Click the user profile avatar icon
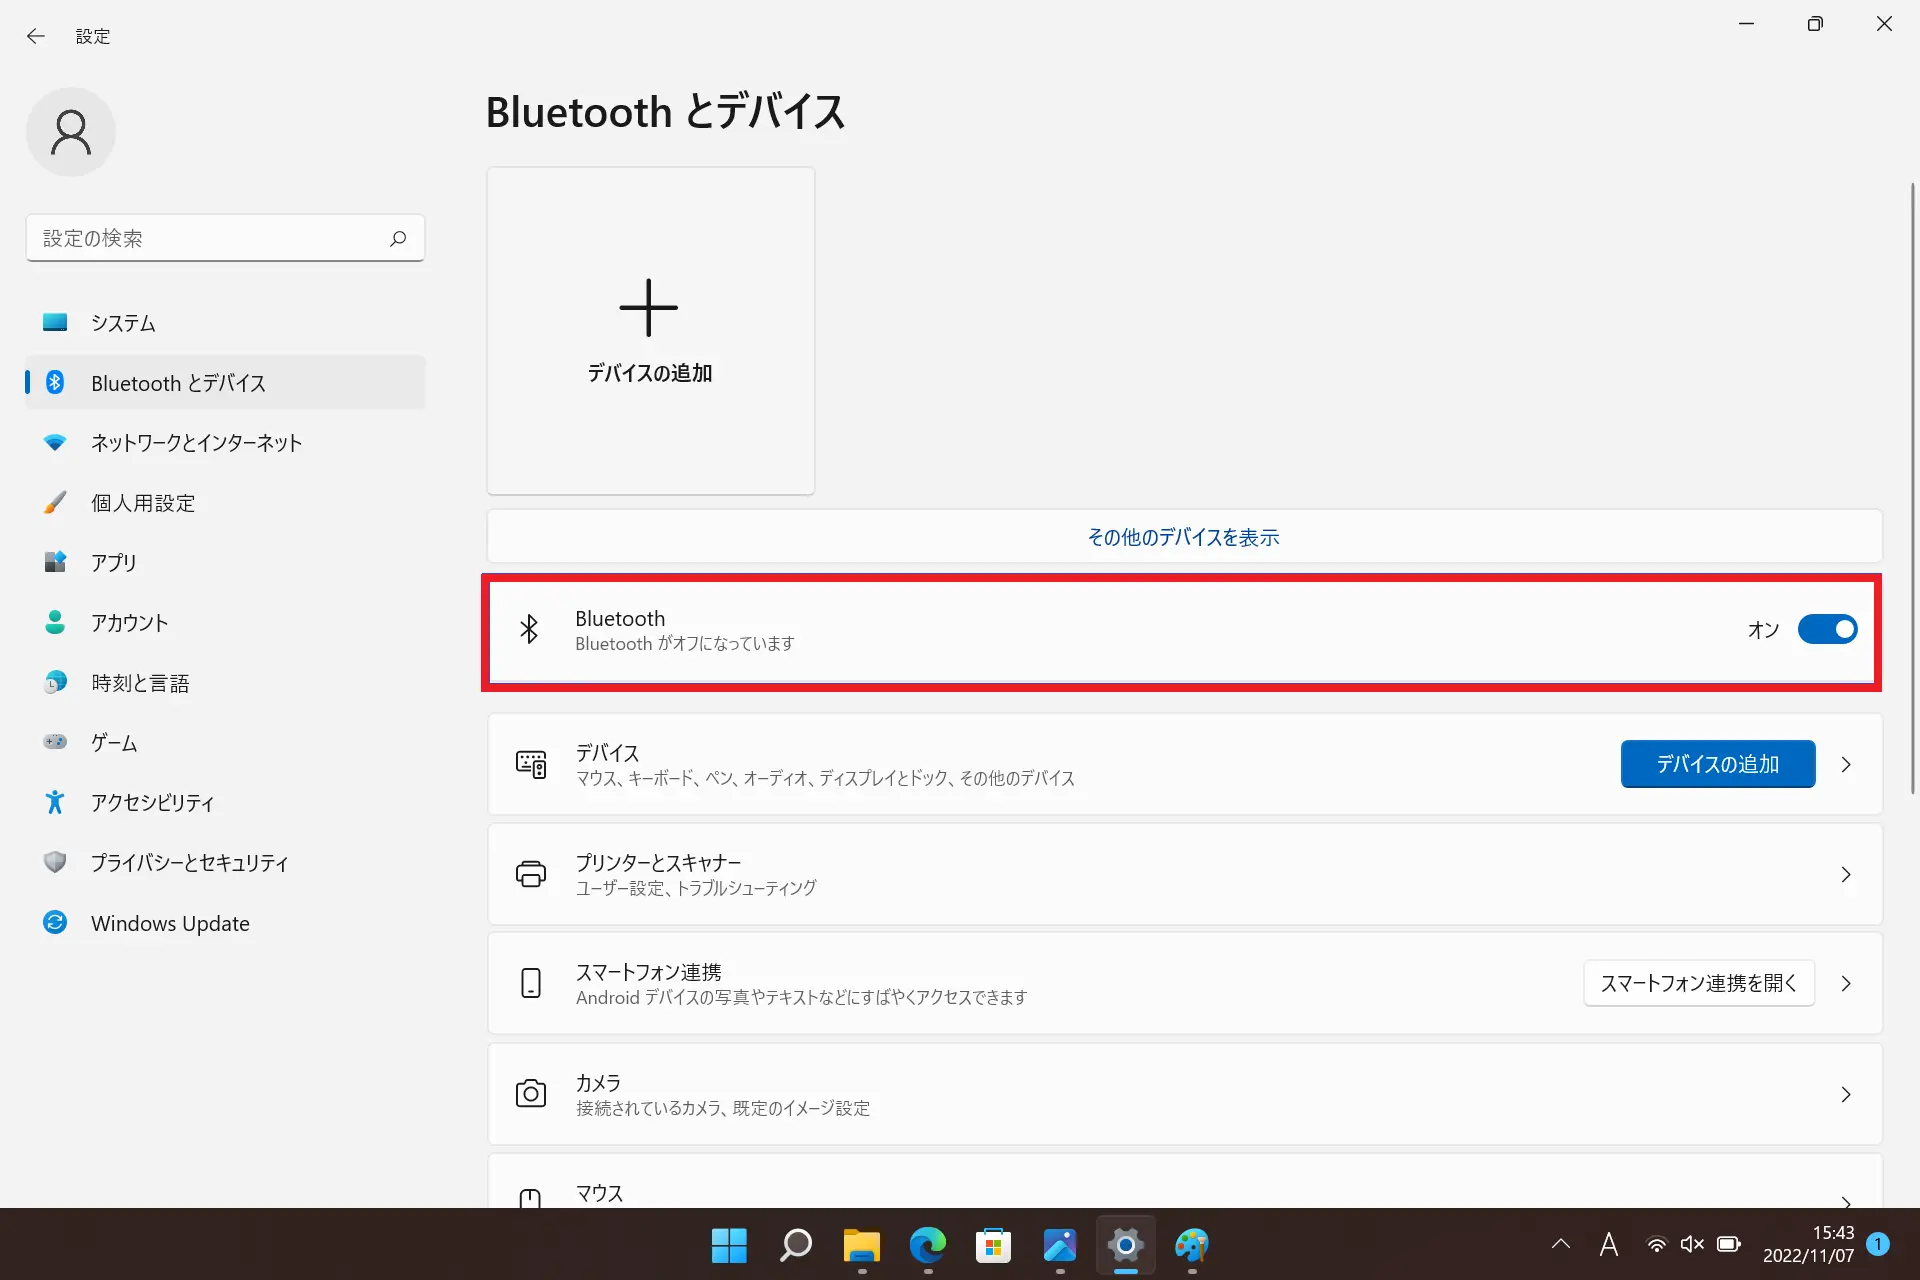 (71, 132)
